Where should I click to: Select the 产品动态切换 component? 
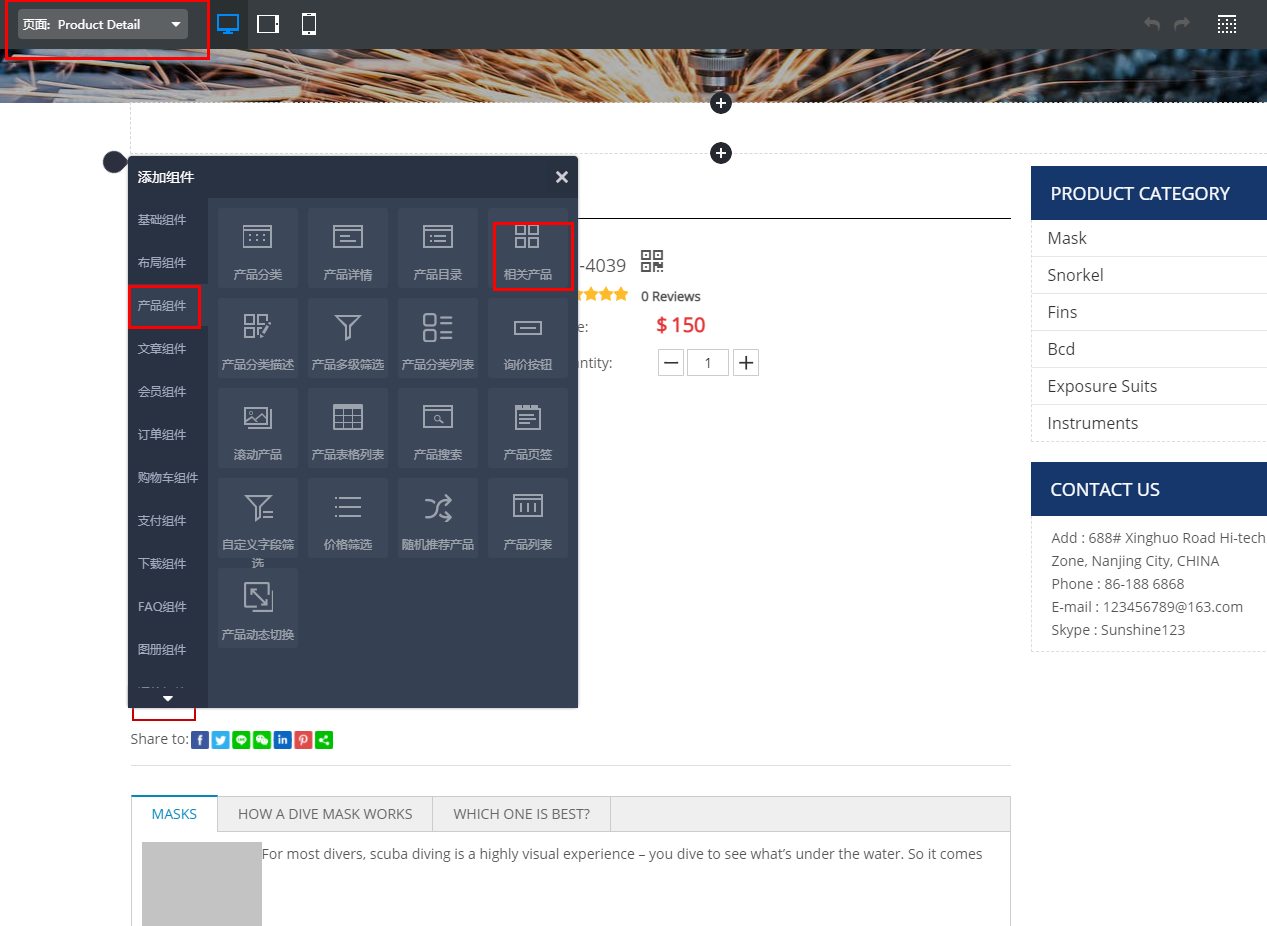(x=257, y=608)
